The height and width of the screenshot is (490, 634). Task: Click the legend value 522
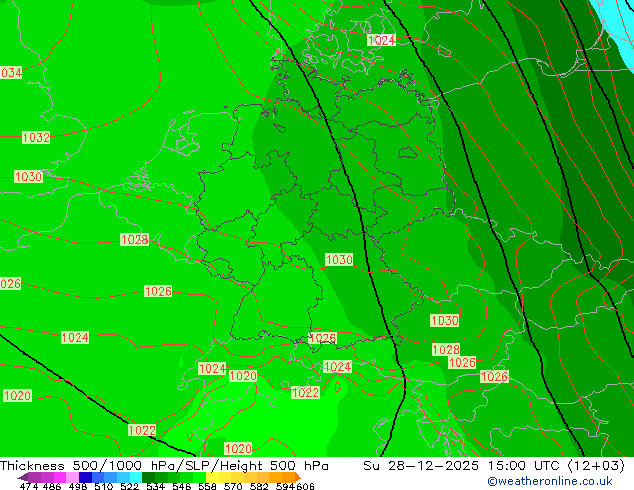click(129, 486)
